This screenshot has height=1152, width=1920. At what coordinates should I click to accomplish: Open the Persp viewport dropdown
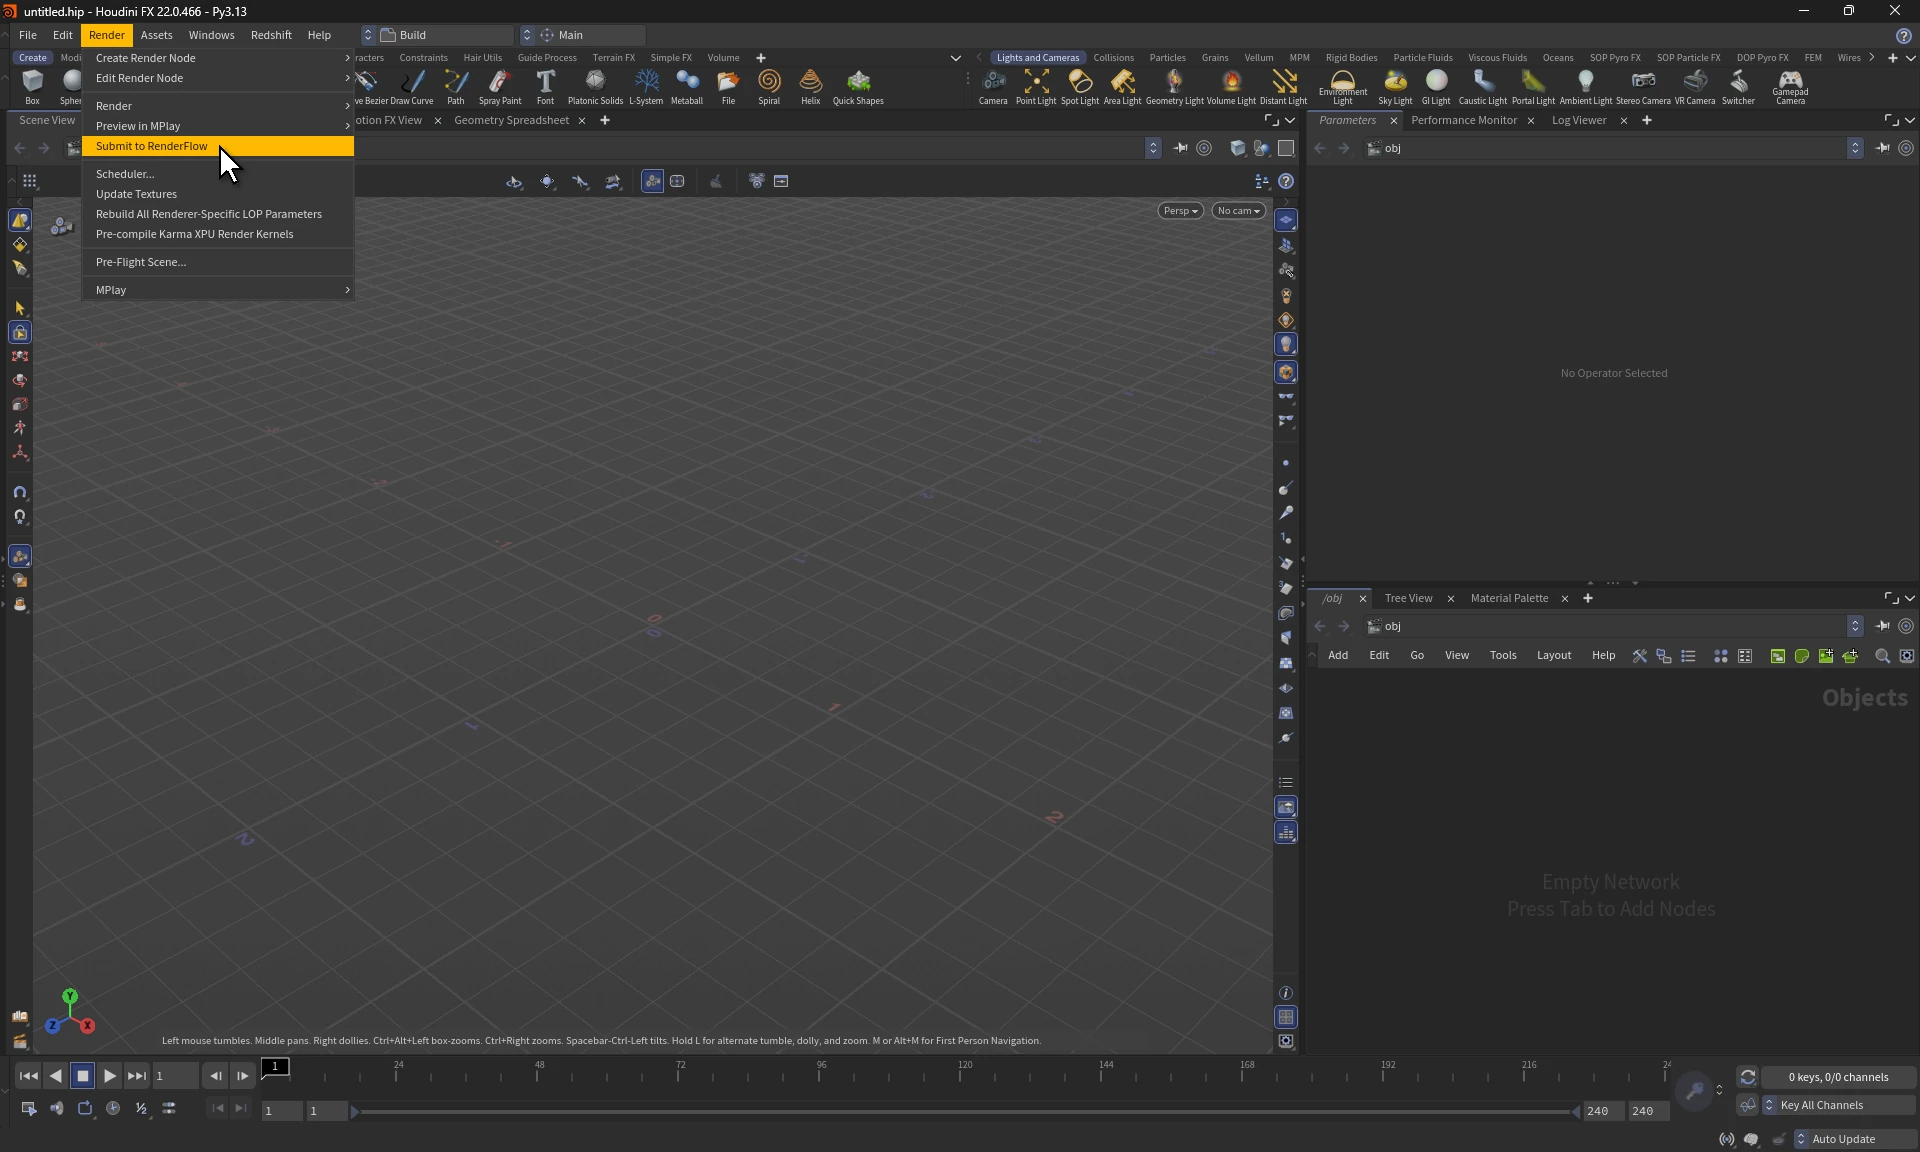click(1180, 211)
